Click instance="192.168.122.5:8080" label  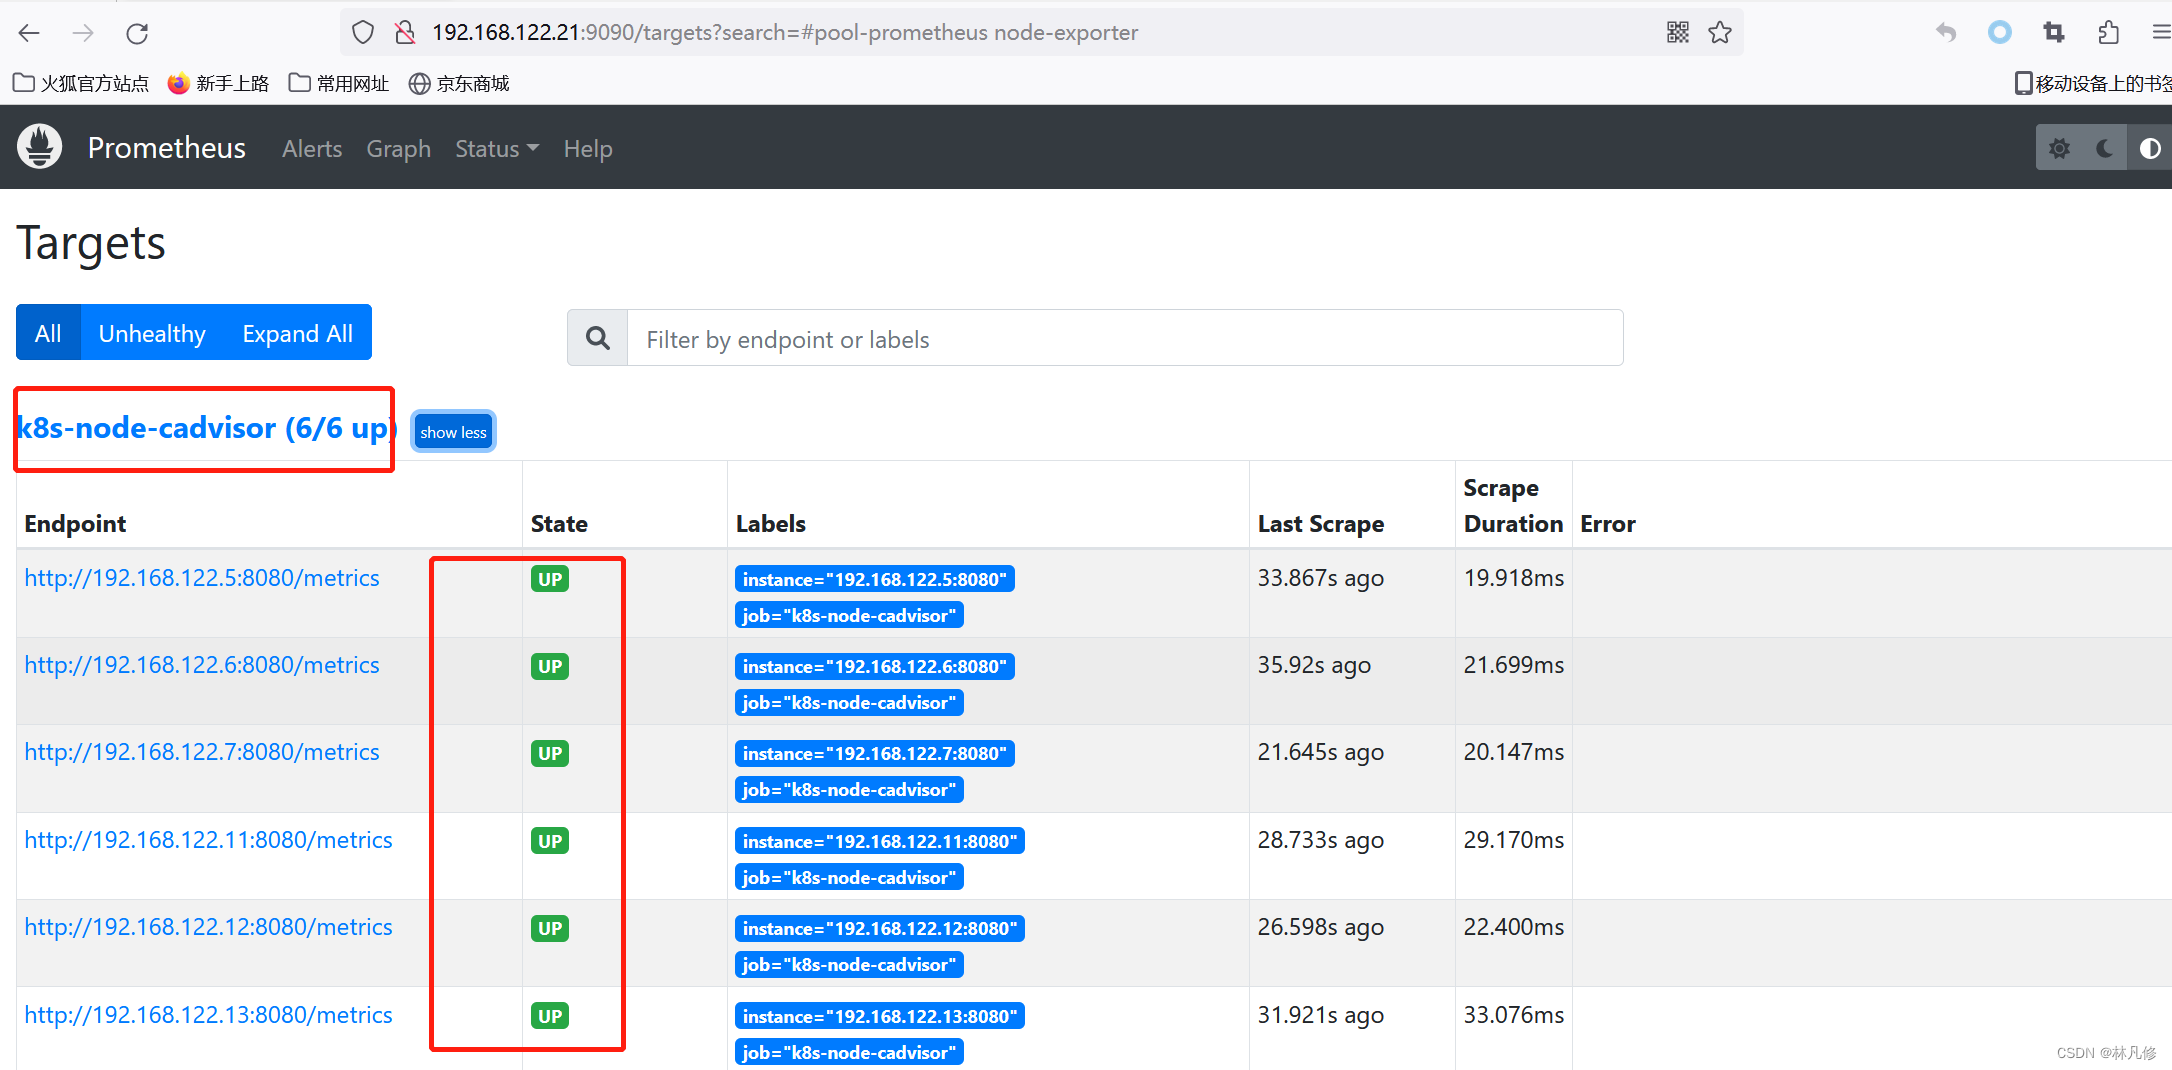point(875,579)
